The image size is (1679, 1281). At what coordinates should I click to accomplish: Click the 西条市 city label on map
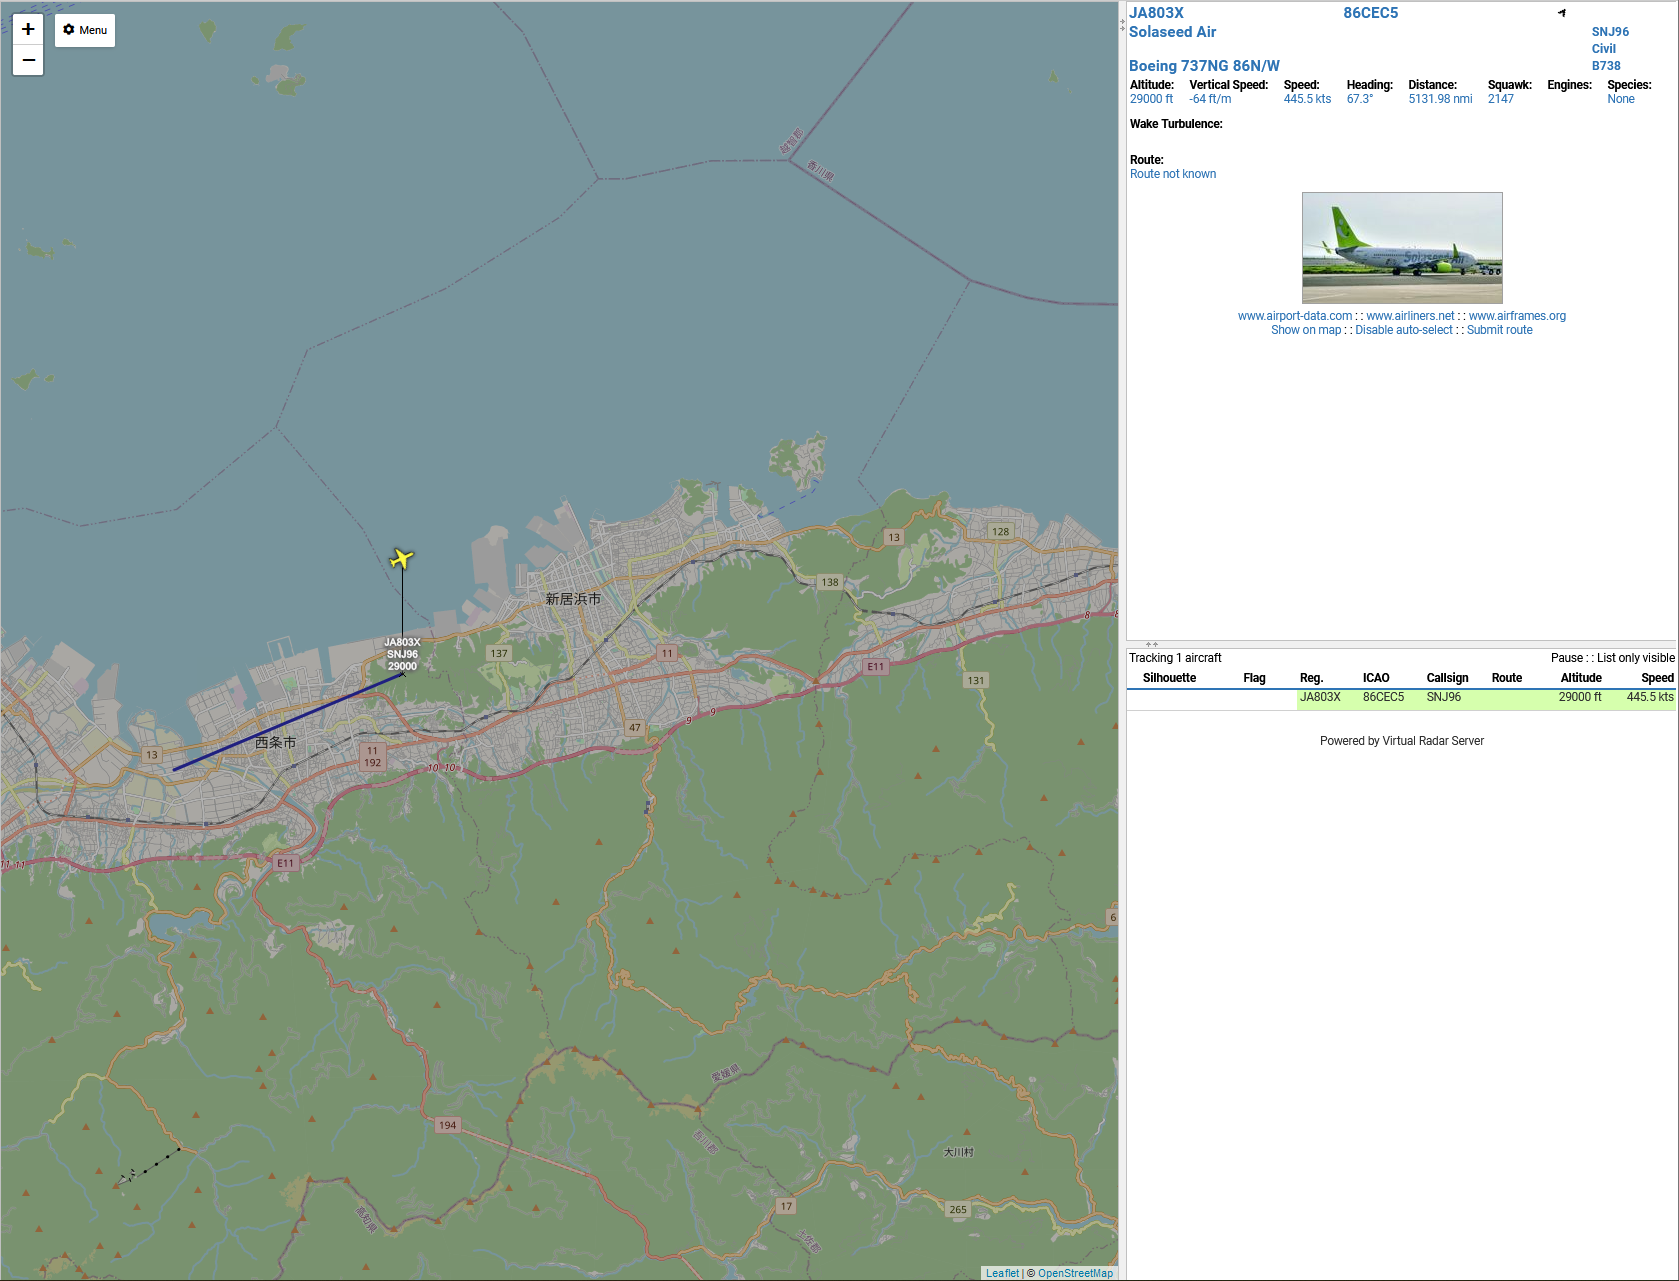tap(275, 743)
